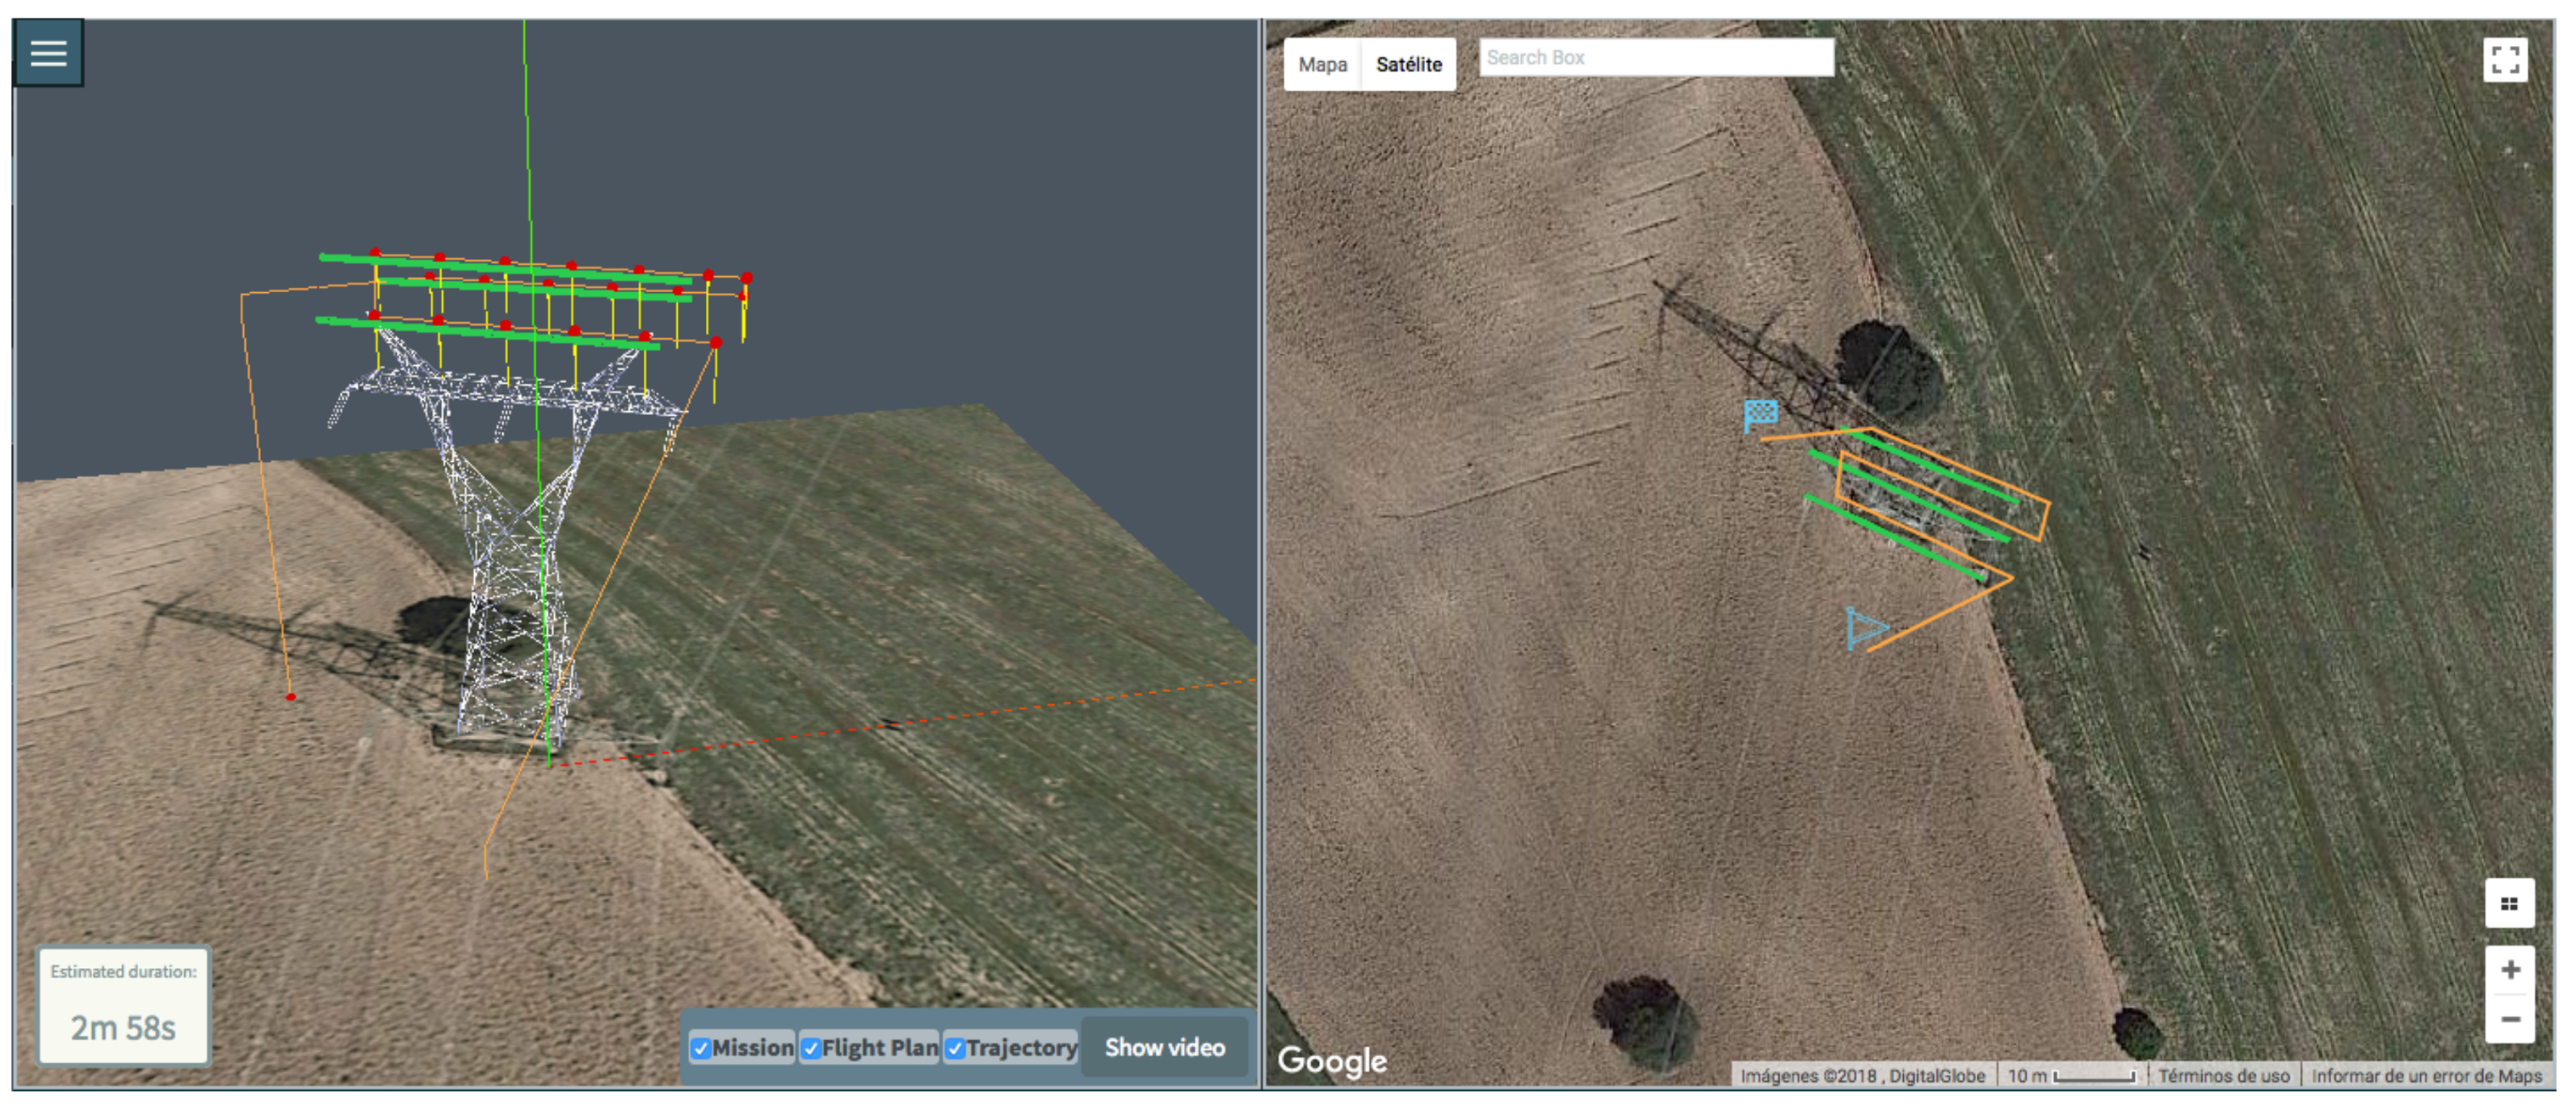The height and width of the screenshot is (1107, 2576).
Task: Disable the Trajectory checkbox
Action: coord(955,1048)
